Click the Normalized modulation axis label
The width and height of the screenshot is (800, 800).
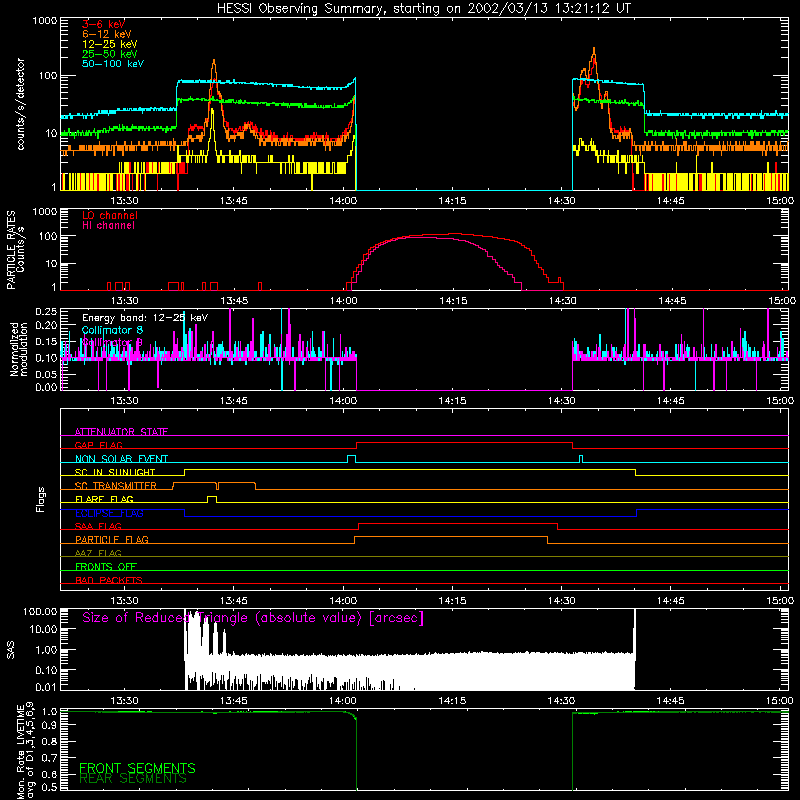point(19,349)
